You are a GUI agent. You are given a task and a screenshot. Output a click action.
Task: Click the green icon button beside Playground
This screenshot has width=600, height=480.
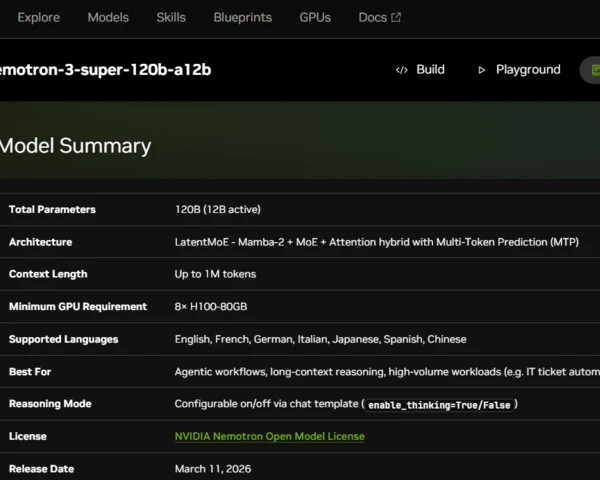click(590, 70)
